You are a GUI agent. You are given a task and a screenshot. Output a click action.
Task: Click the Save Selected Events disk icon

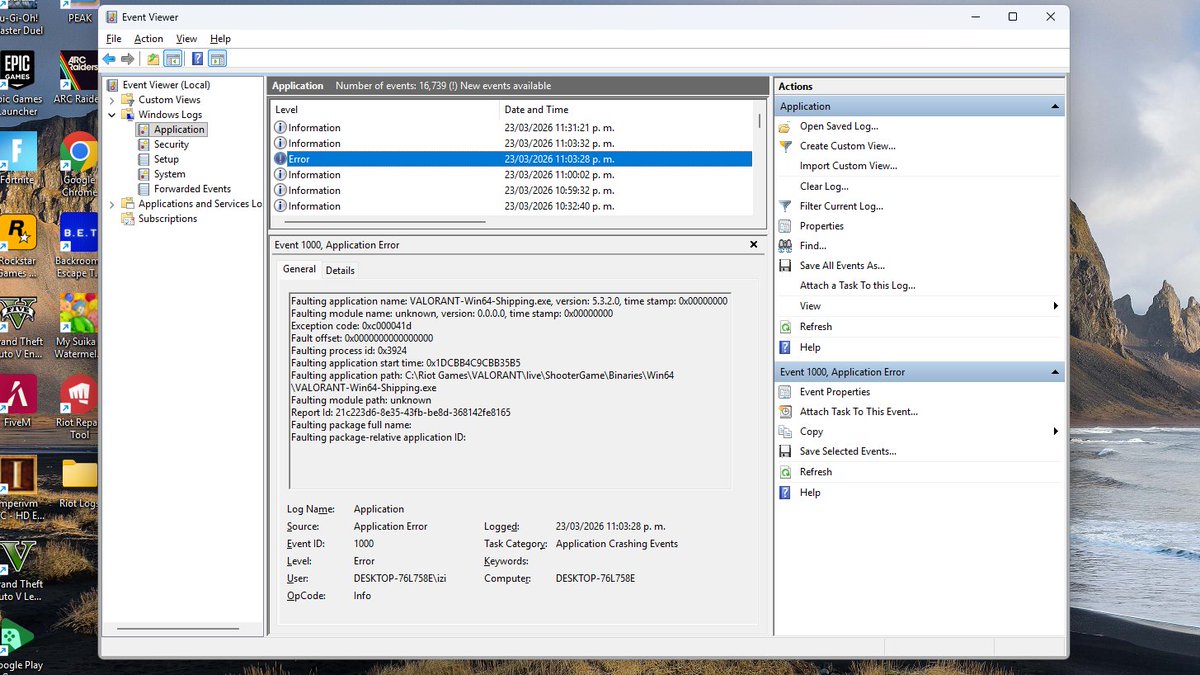(x=785, y=451)
